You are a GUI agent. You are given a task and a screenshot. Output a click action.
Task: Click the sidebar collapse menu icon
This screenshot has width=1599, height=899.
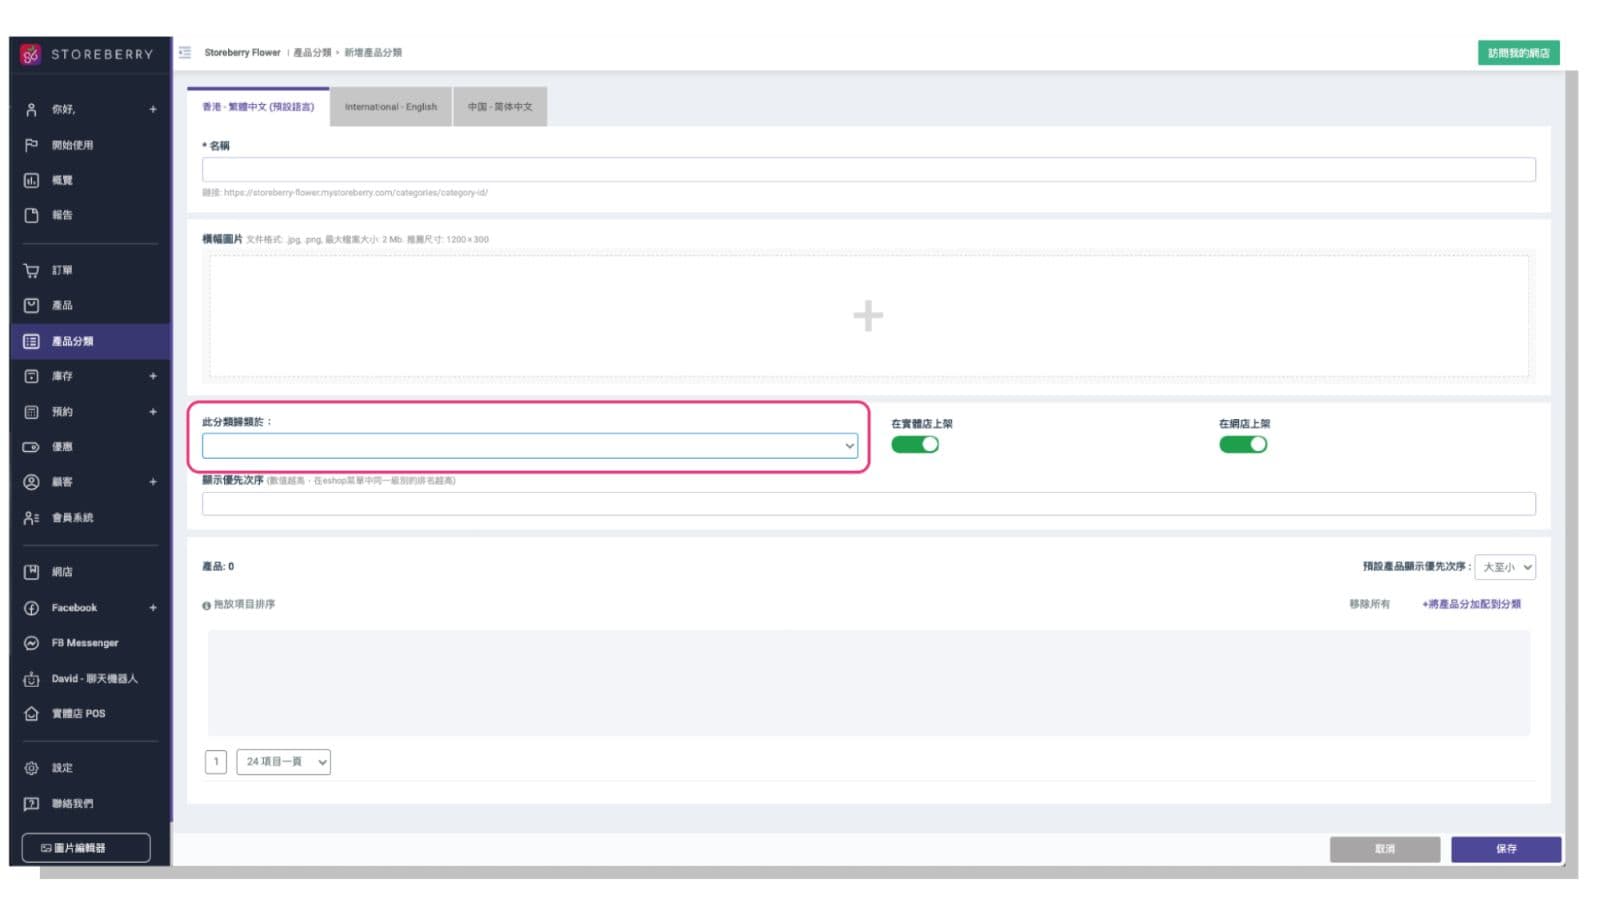point(185,52)
